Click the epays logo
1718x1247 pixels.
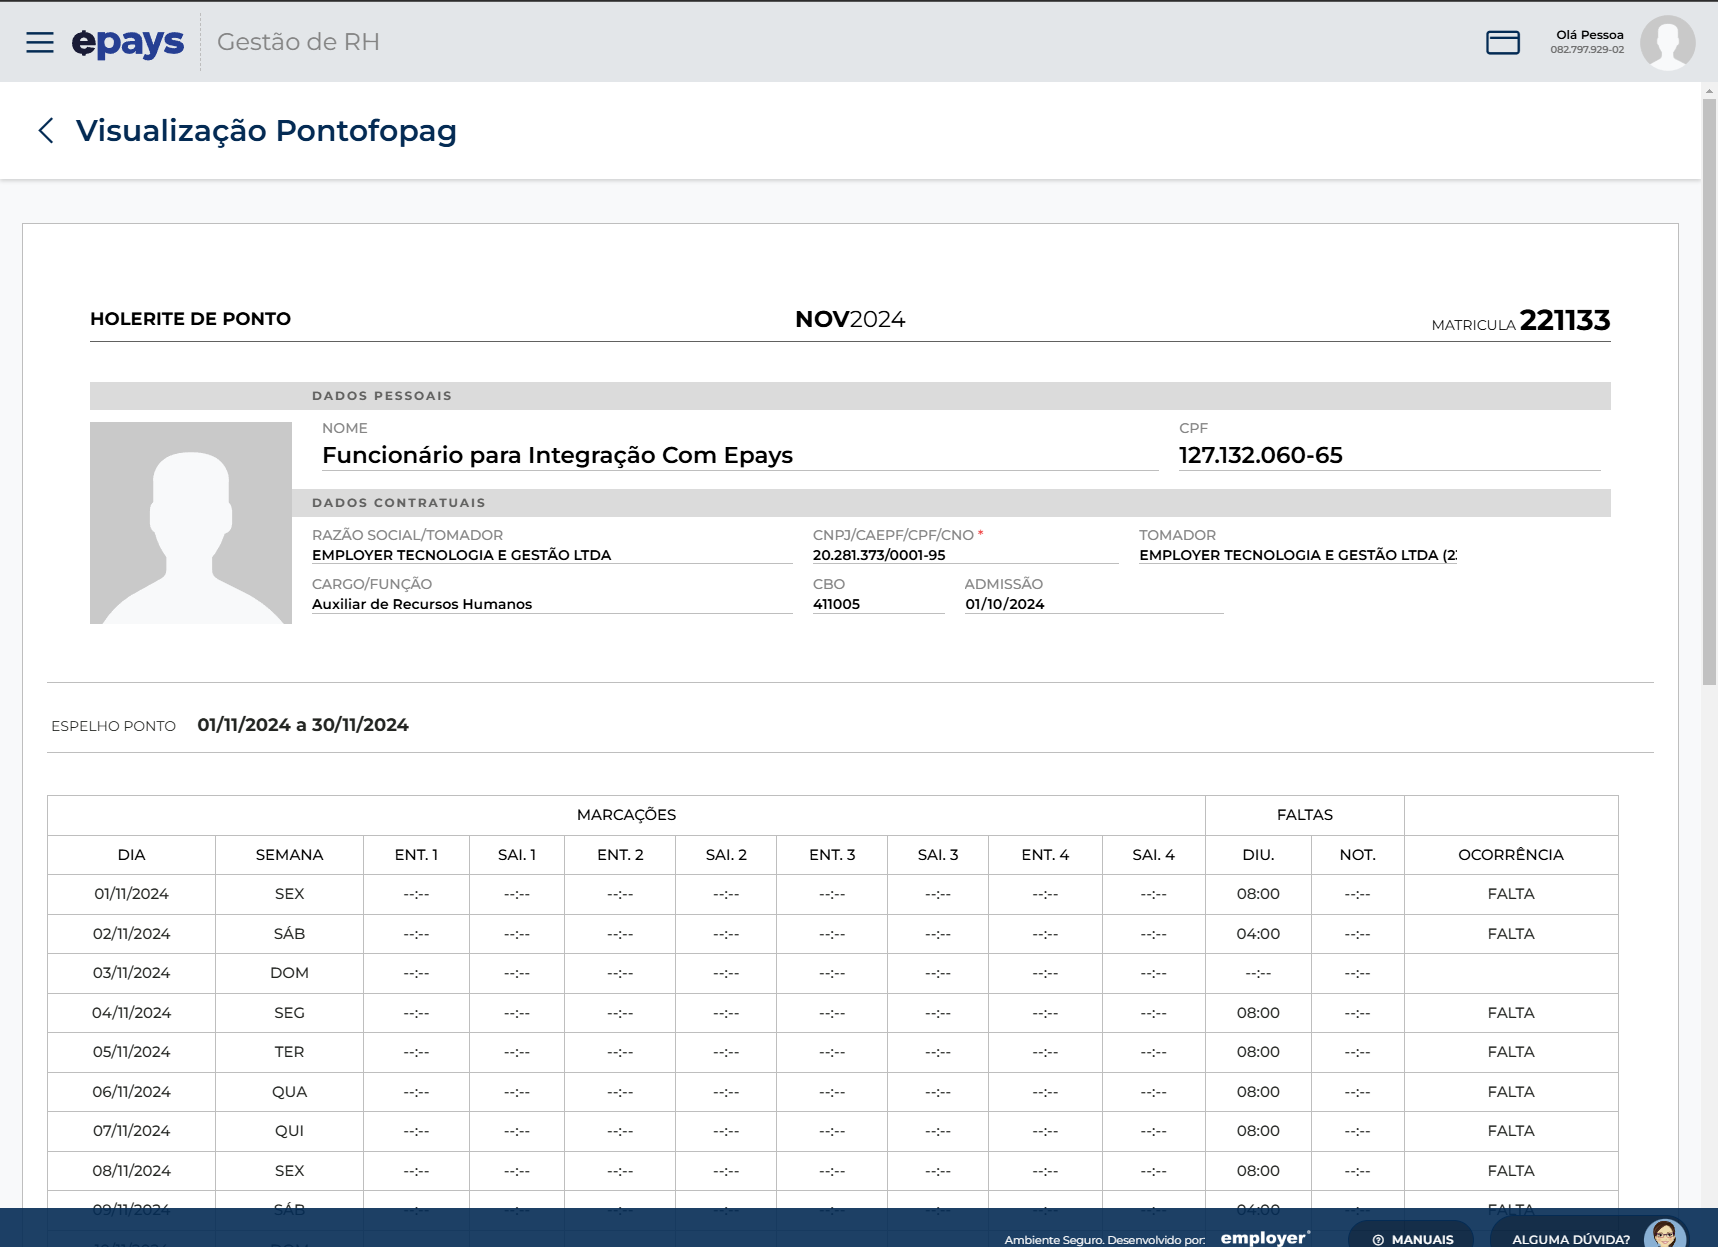pos(128,42)
